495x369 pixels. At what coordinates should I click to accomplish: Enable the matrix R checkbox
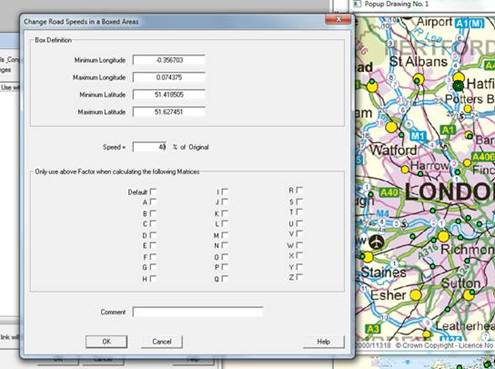point(299,190)
